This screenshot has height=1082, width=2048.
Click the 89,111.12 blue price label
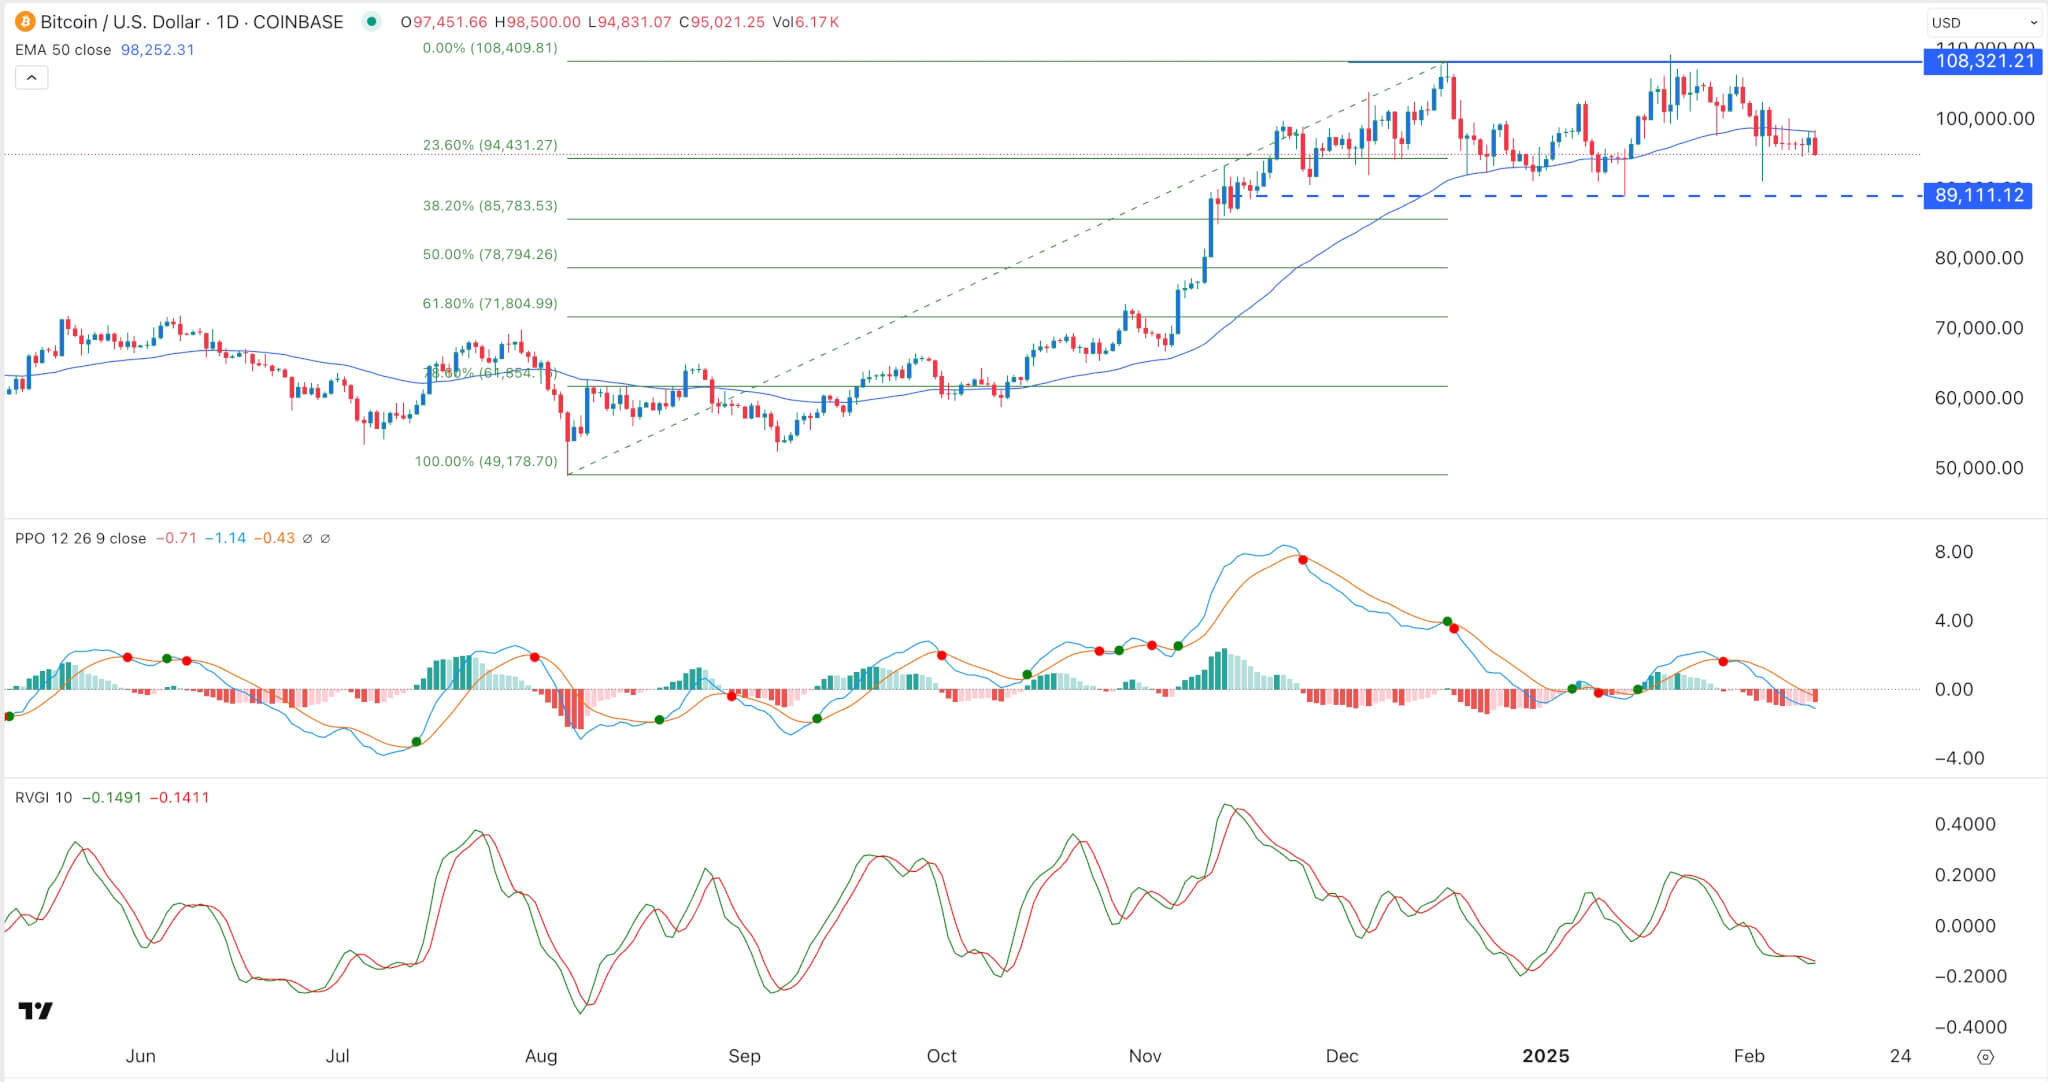tap(1978, 195)
